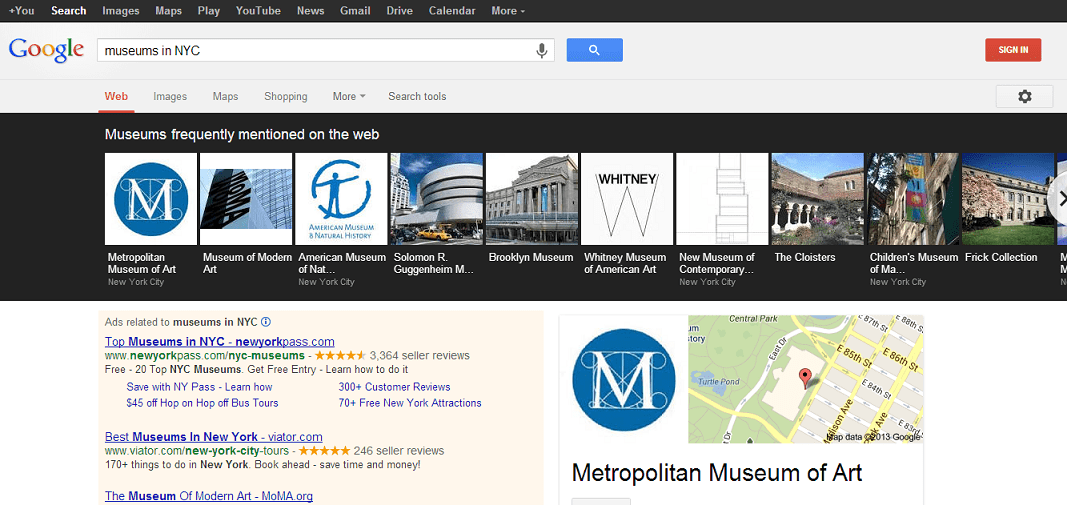Open New Museum of Contemporary Art thumbnail

click(x=722, y=199)
